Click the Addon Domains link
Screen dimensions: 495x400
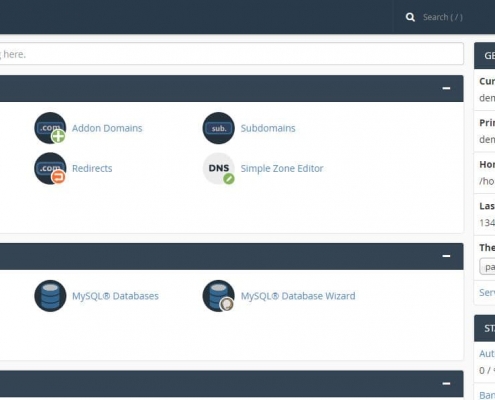point(107,128)
